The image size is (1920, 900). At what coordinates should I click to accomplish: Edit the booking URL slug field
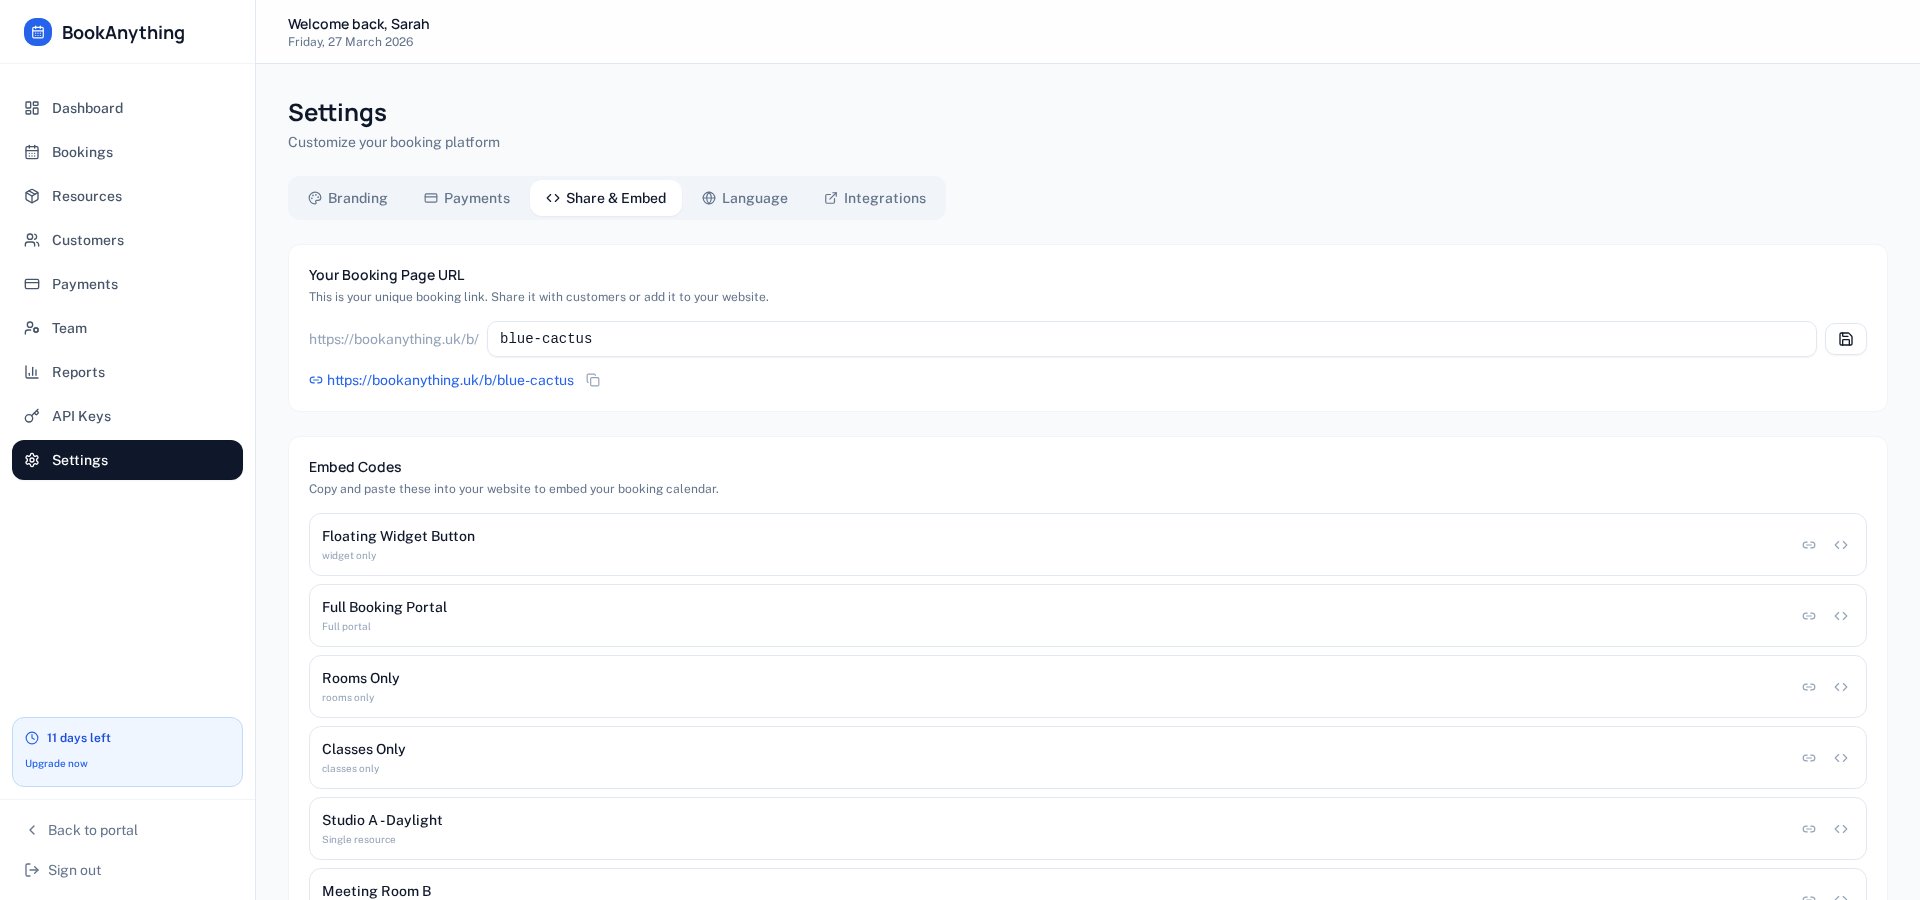point(1151,339)
